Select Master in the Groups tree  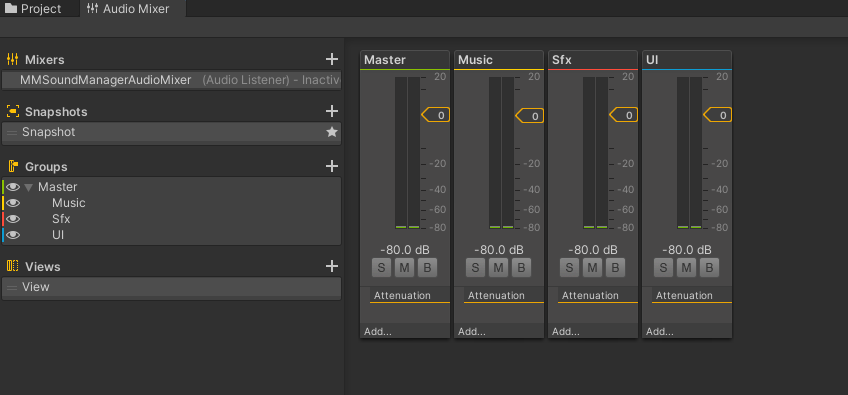tap(57, 187)
